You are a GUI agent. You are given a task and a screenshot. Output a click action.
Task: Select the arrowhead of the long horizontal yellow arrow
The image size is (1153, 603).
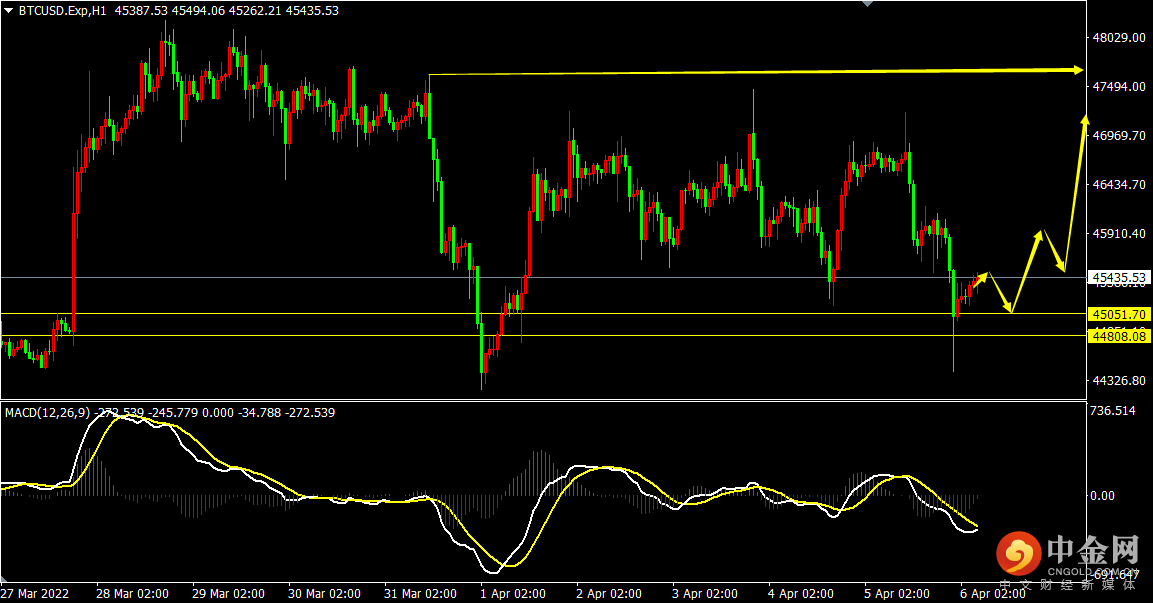[1077, 70]
